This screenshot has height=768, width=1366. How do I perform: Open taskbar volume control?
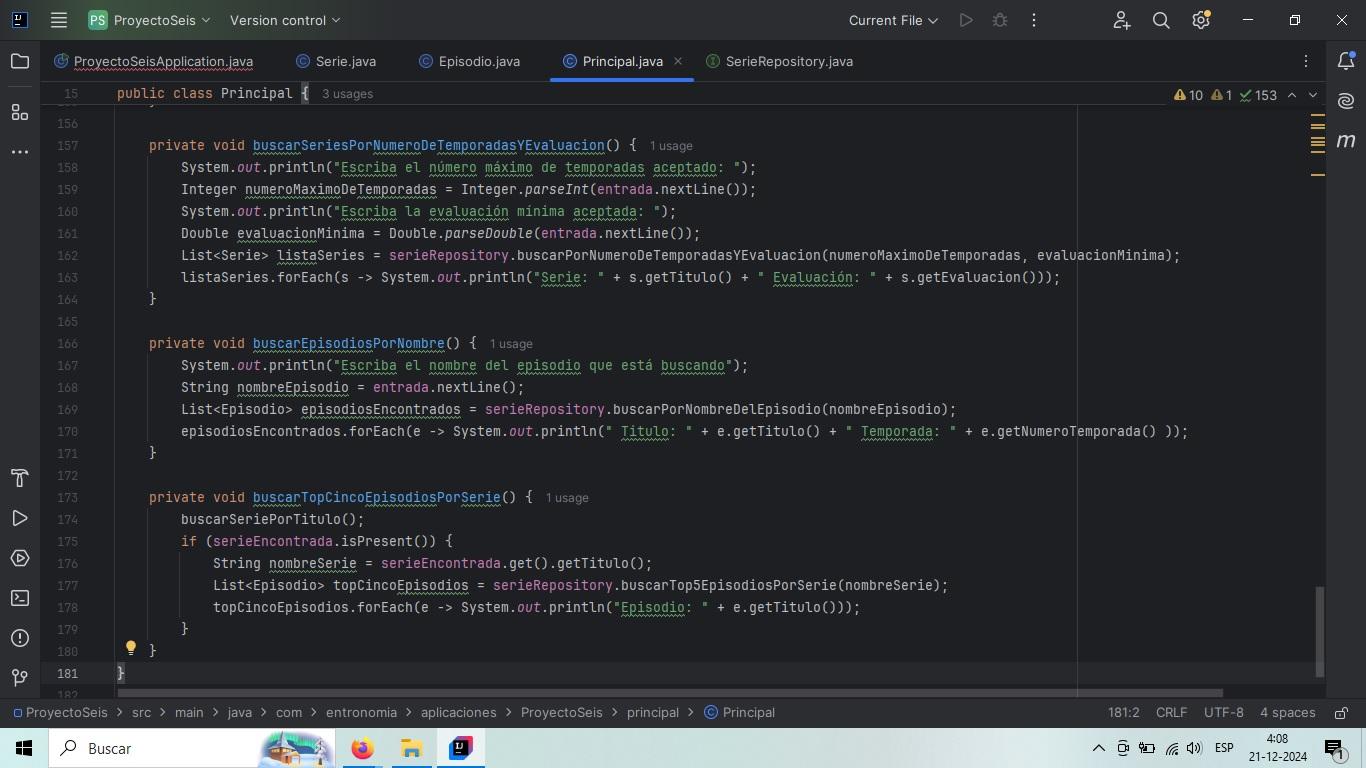point(1194,748)
